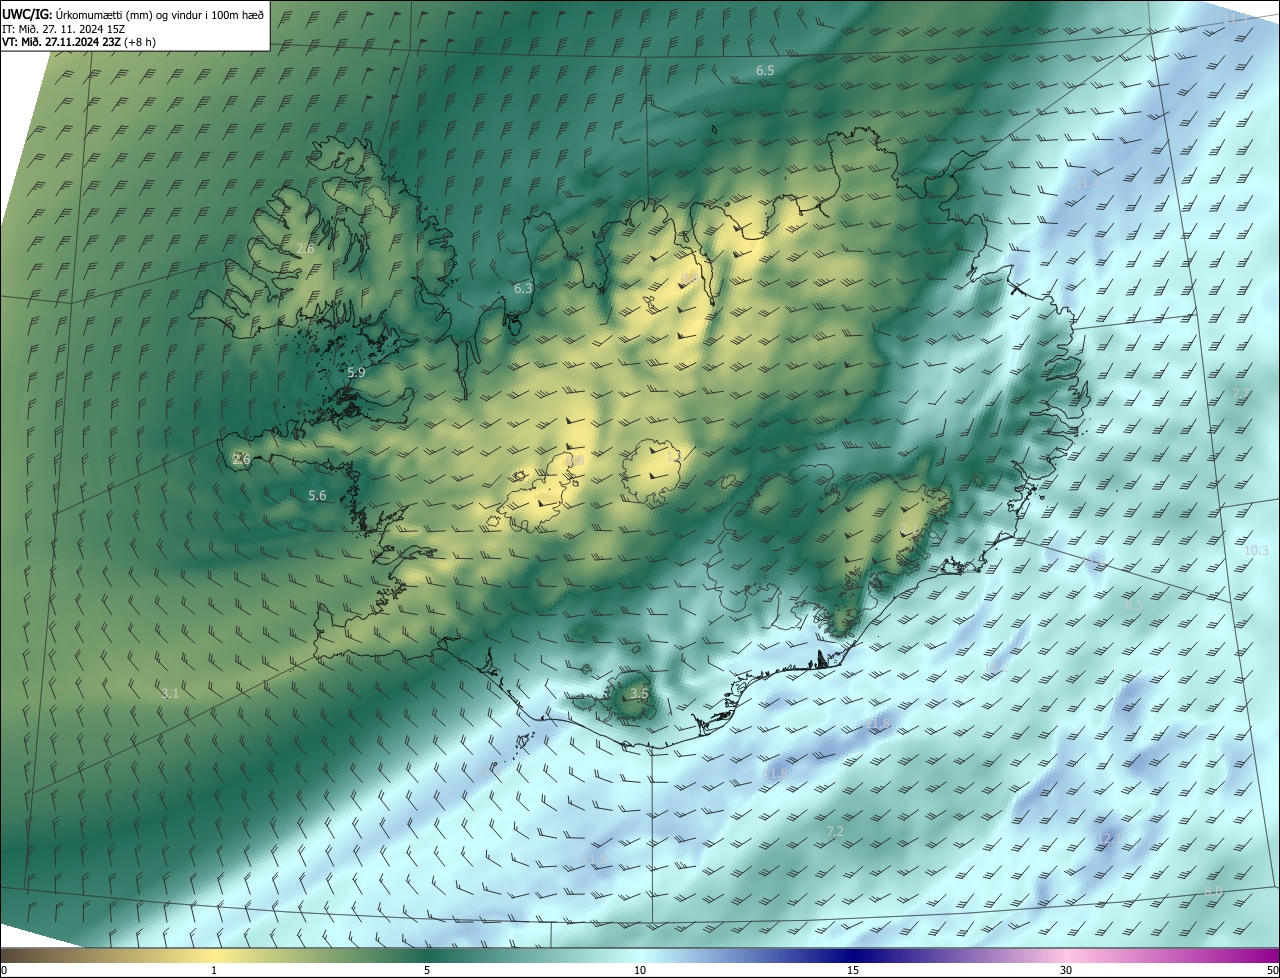Viewport: 1280px width, 978px height.
Task: Click the colour scale tick labelled 0
Action: point(4,971)
